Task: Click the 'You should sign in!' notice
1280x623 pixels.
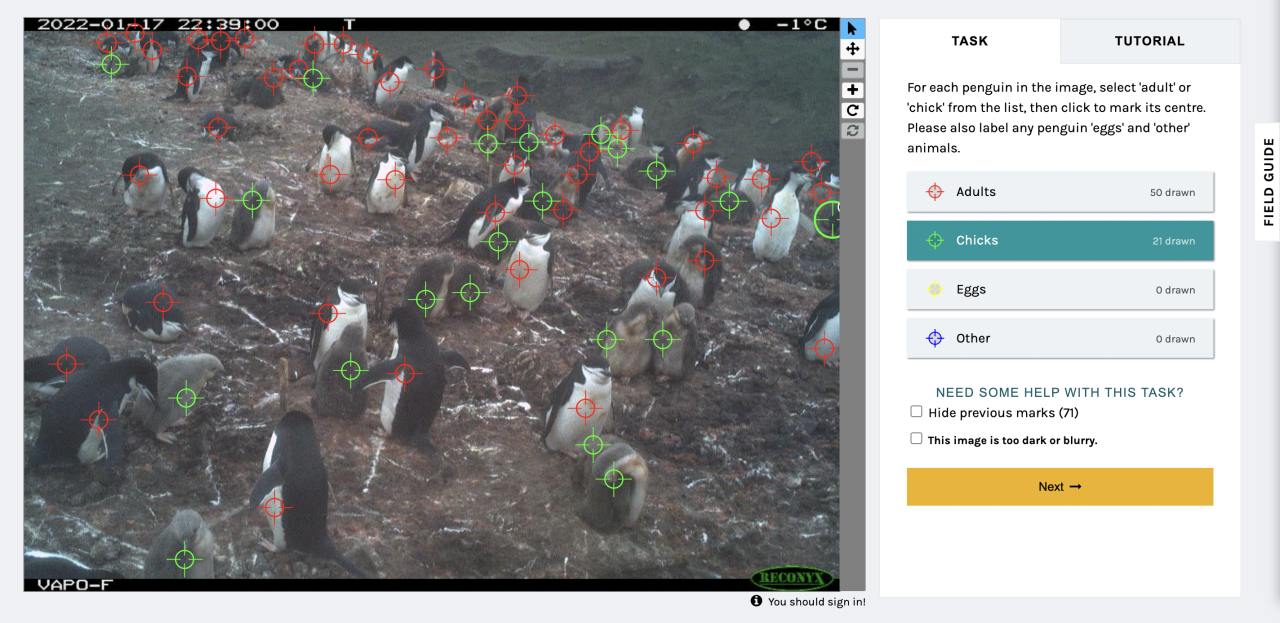Action: 816,602
